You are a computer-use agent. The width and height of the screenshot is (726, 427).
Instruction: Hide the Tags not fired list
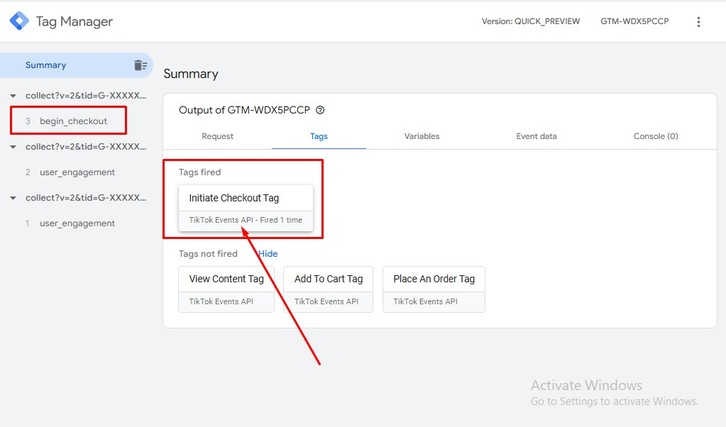(268, 254)
